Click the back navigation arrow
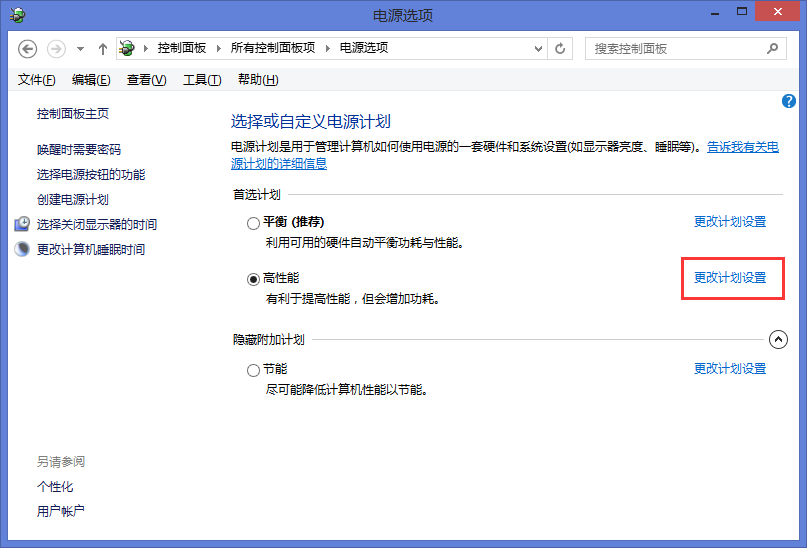The image size is (807, 548). pos(28,48)
